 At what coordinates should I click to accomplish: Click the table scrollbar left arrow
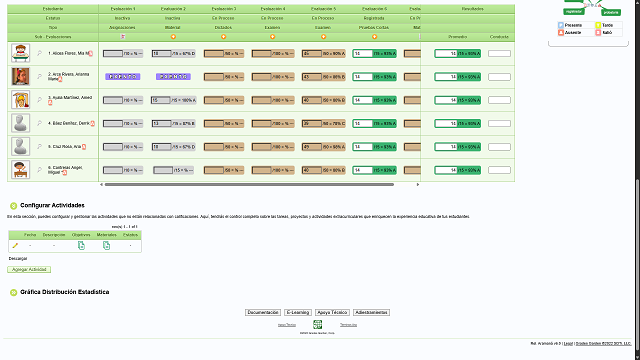tap(101, 184)
